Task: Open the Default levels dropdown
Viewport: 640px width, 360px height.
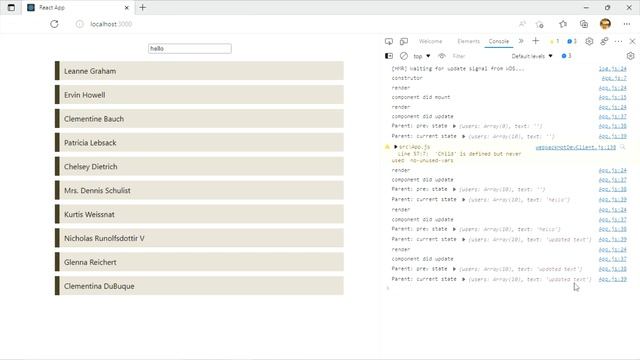Action: 532,56
